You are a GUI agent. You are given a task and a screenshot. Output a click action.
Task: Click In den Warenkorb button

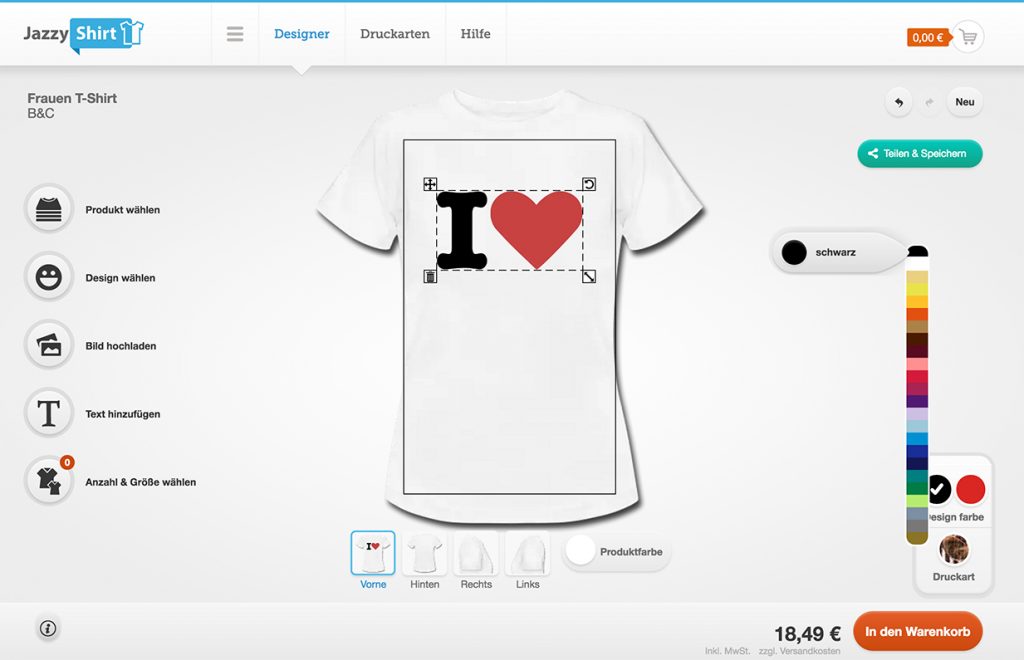[918, 631]
